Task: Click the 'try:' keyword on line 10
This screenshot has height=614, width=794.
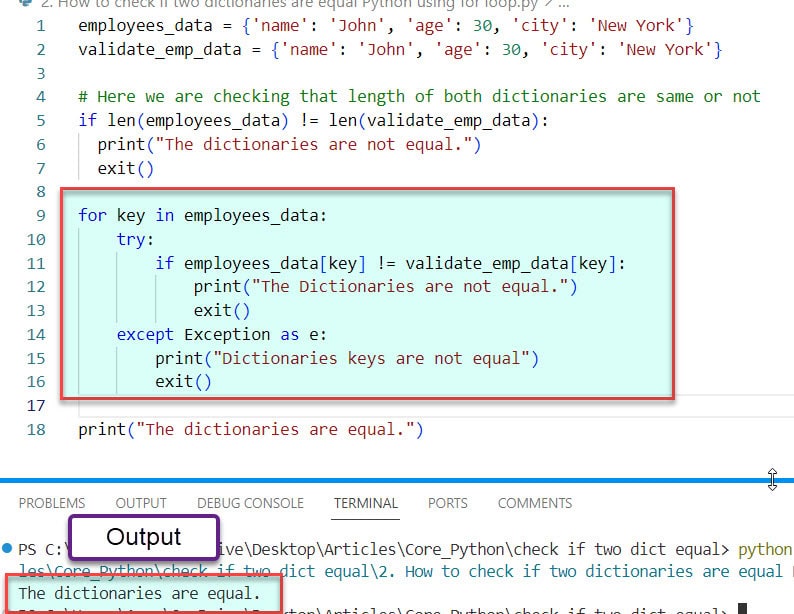Action: (x=135, y=240)
